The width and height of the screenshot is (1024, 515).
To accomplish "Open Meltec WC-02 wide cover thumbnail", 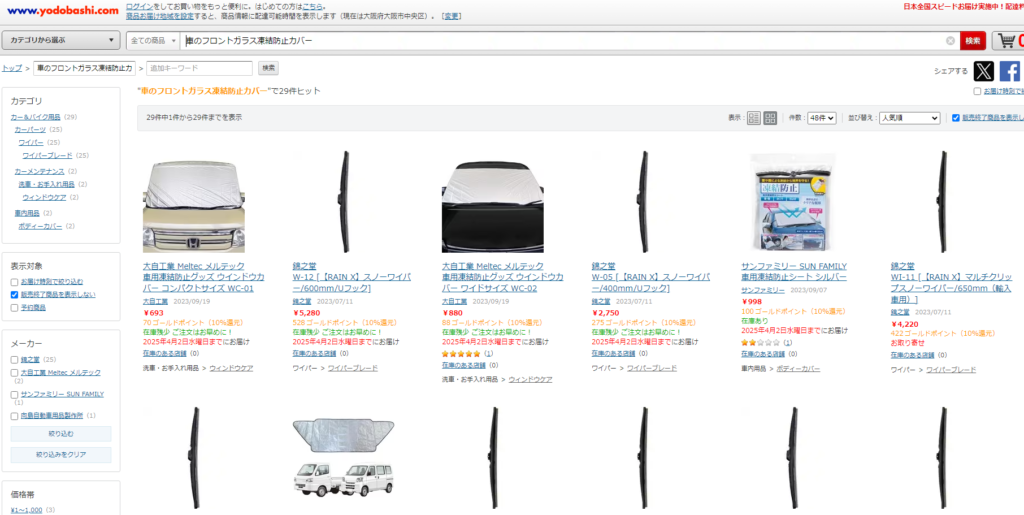I will tap(492, 207).
